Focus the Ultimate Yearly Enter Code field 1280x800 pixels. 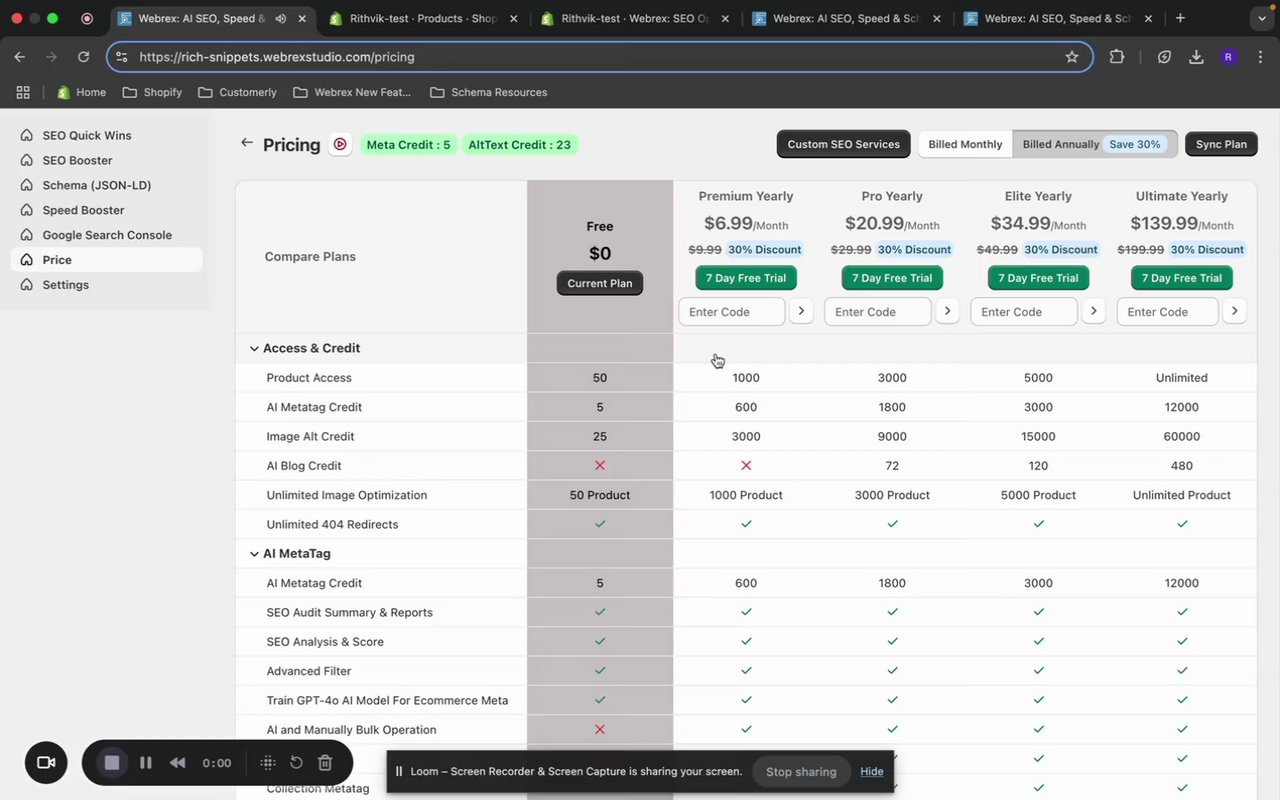point(1168,311)
